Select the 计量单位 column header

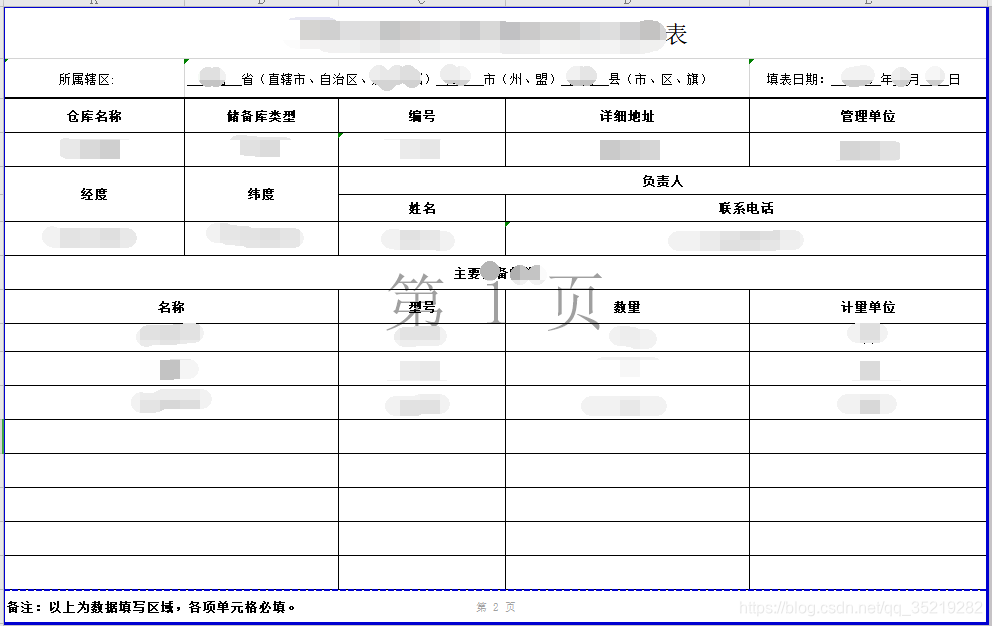(x=868, y=307)
